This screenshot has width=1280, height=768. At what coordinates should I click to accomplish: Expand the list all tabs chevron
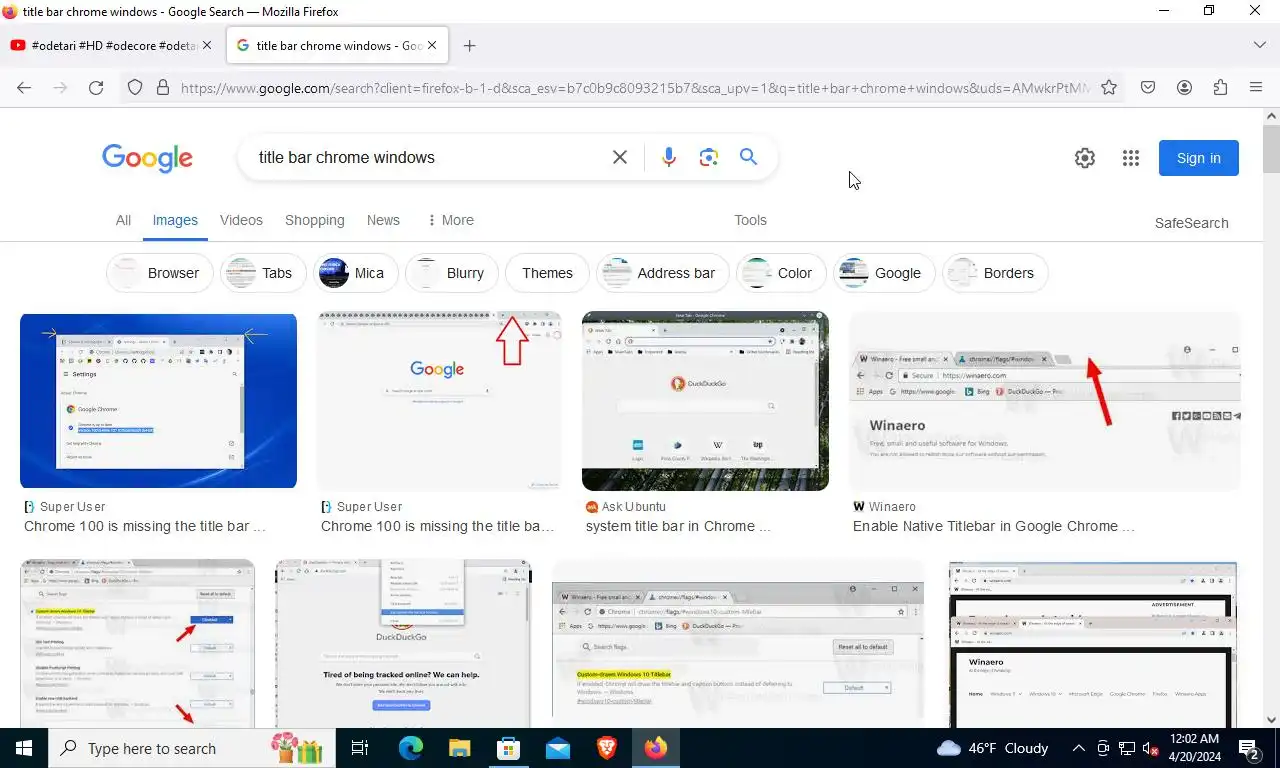1259,45
